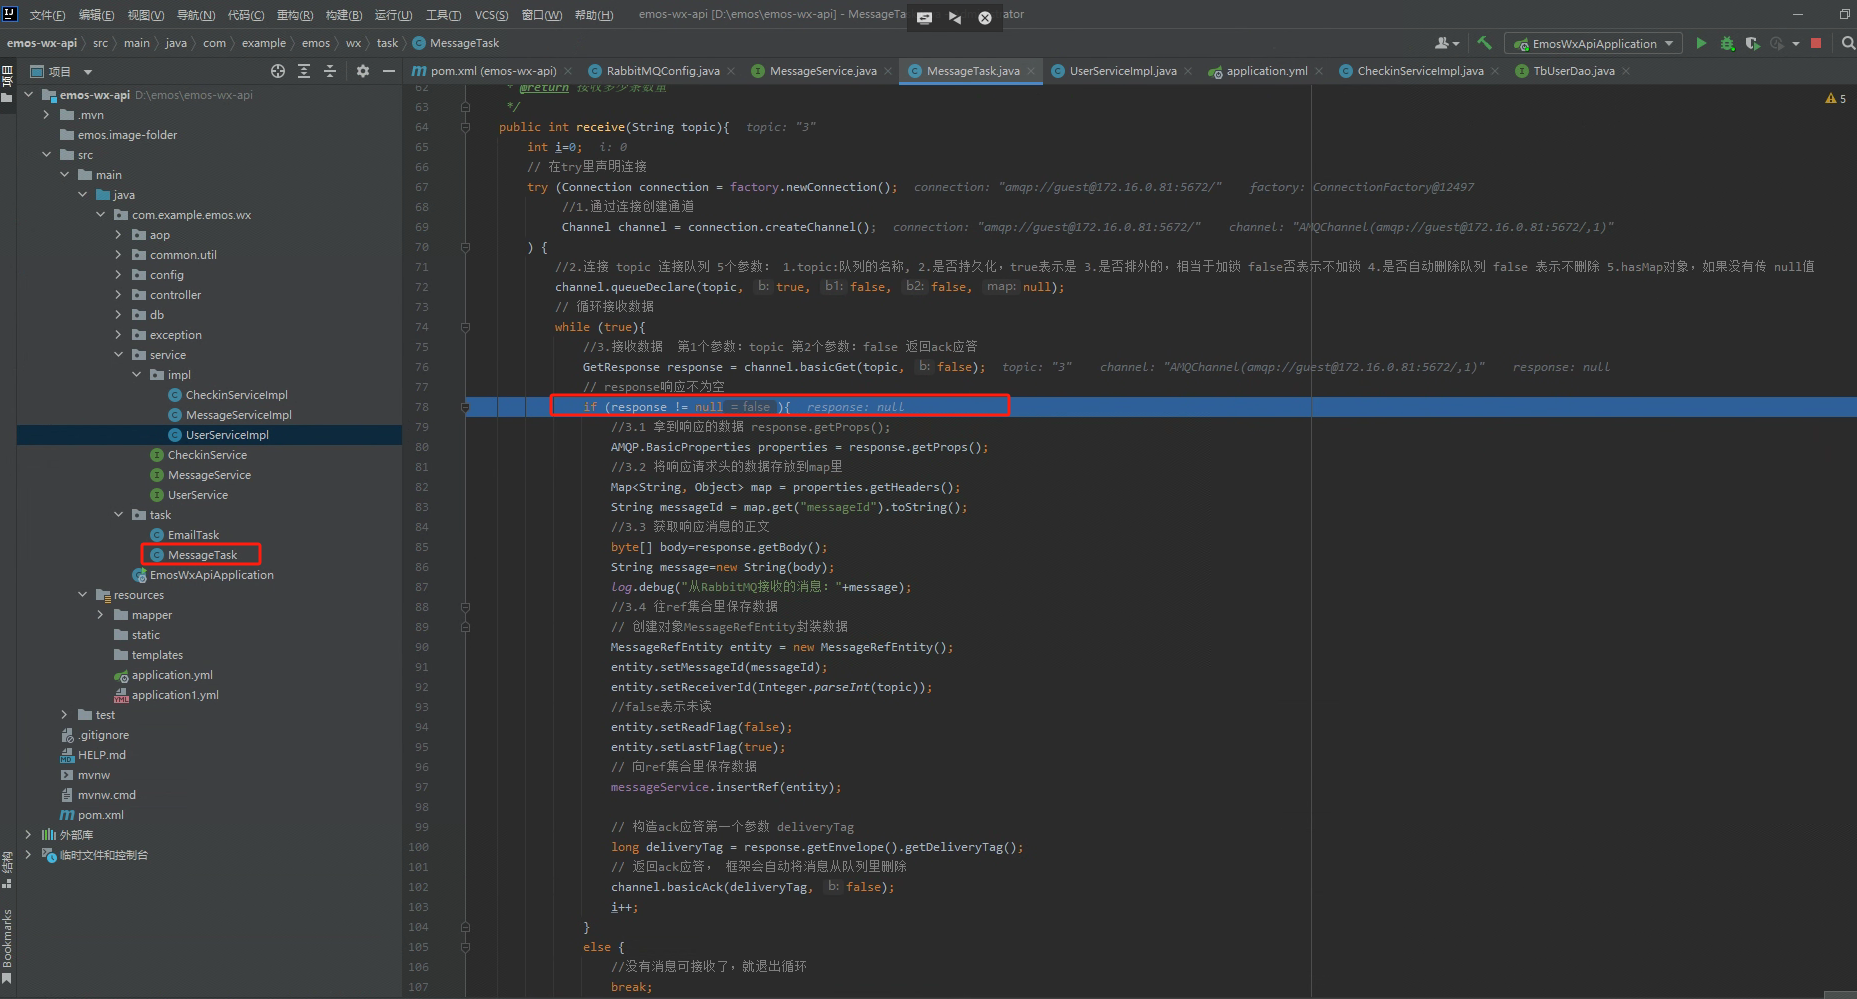1857x999 pixels.
Task: Open EmailTask class in project tree
Action: (x=193, y=535)
